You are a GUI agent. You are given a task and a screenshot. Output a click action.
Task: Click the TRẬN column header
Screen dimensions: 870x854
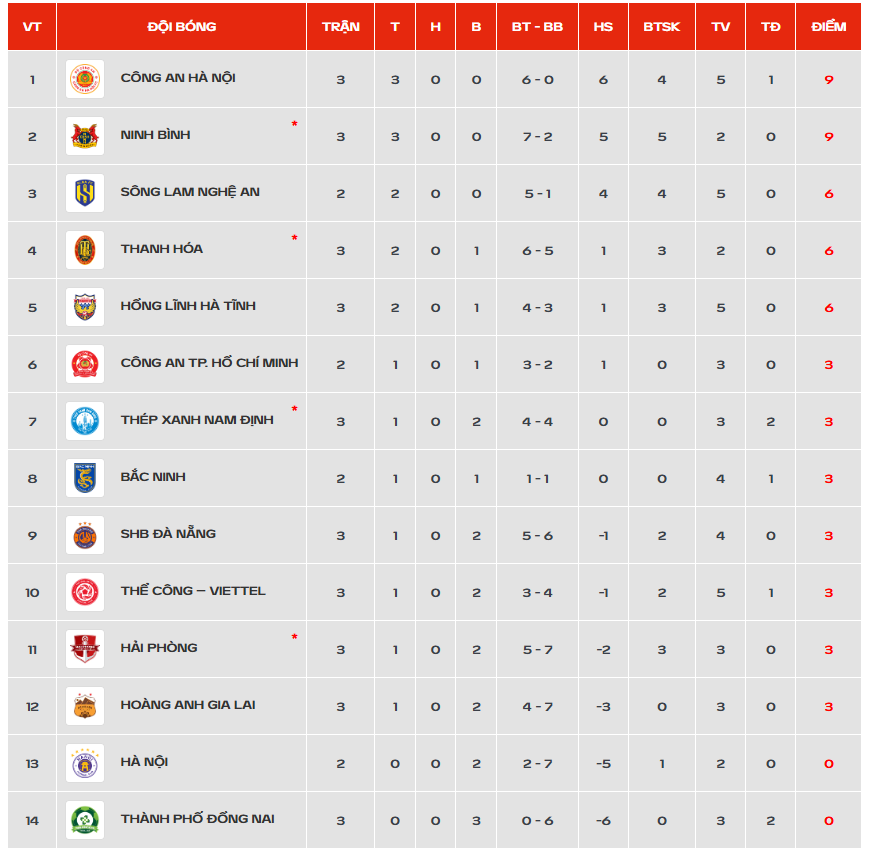(341, 27)
